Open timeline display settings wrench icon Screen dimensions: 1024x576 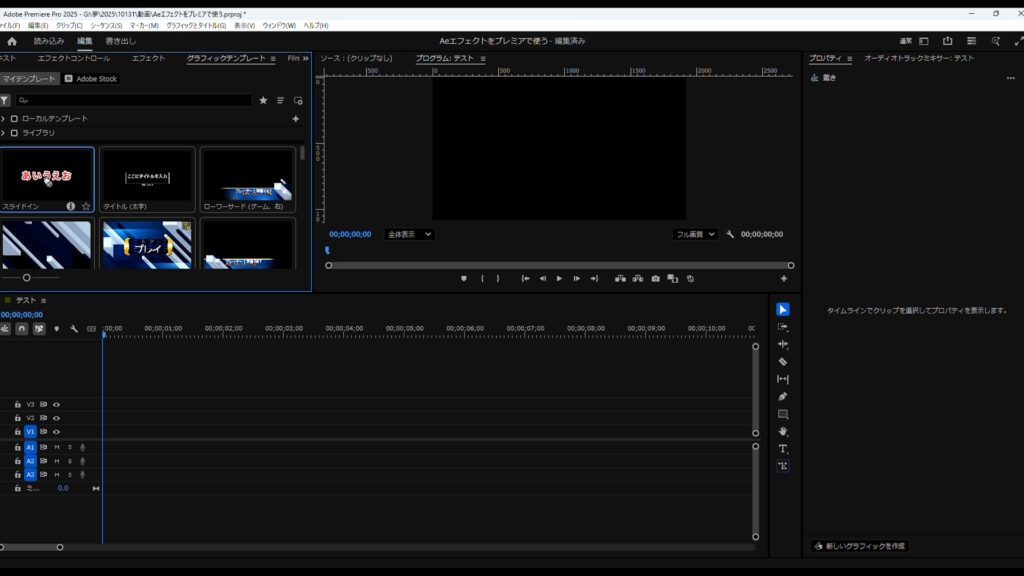[x=74, y=328]
